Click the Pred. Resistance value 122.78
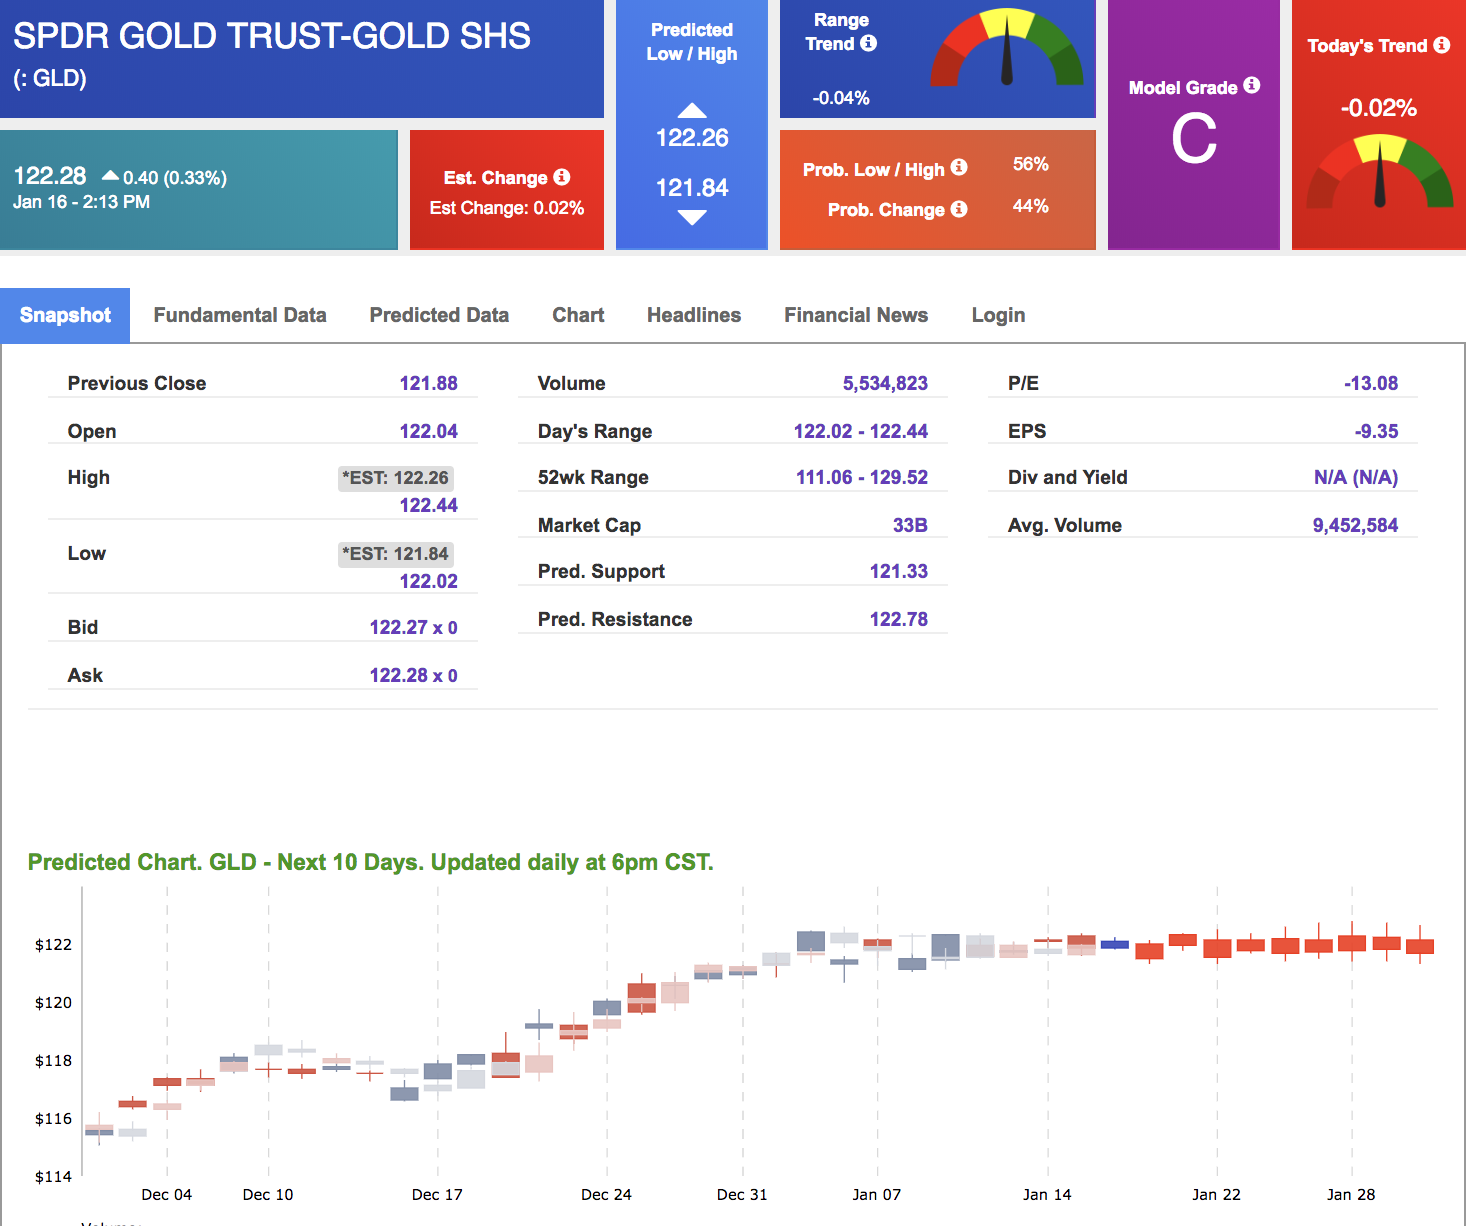This screenshot has width=1466, height=1226. (x=898, y=619)
